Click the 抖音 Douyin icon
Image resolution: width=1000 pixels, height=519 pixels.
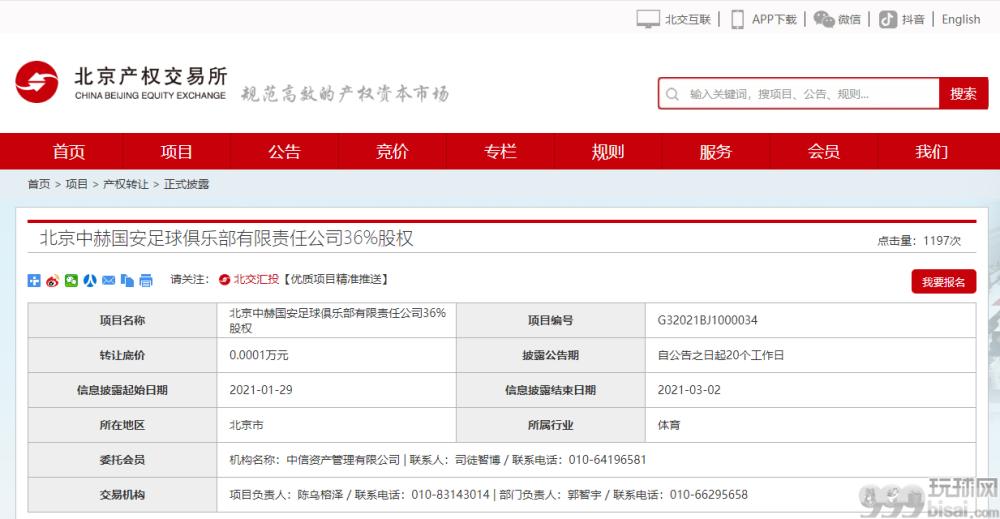[x=888, y=19]
